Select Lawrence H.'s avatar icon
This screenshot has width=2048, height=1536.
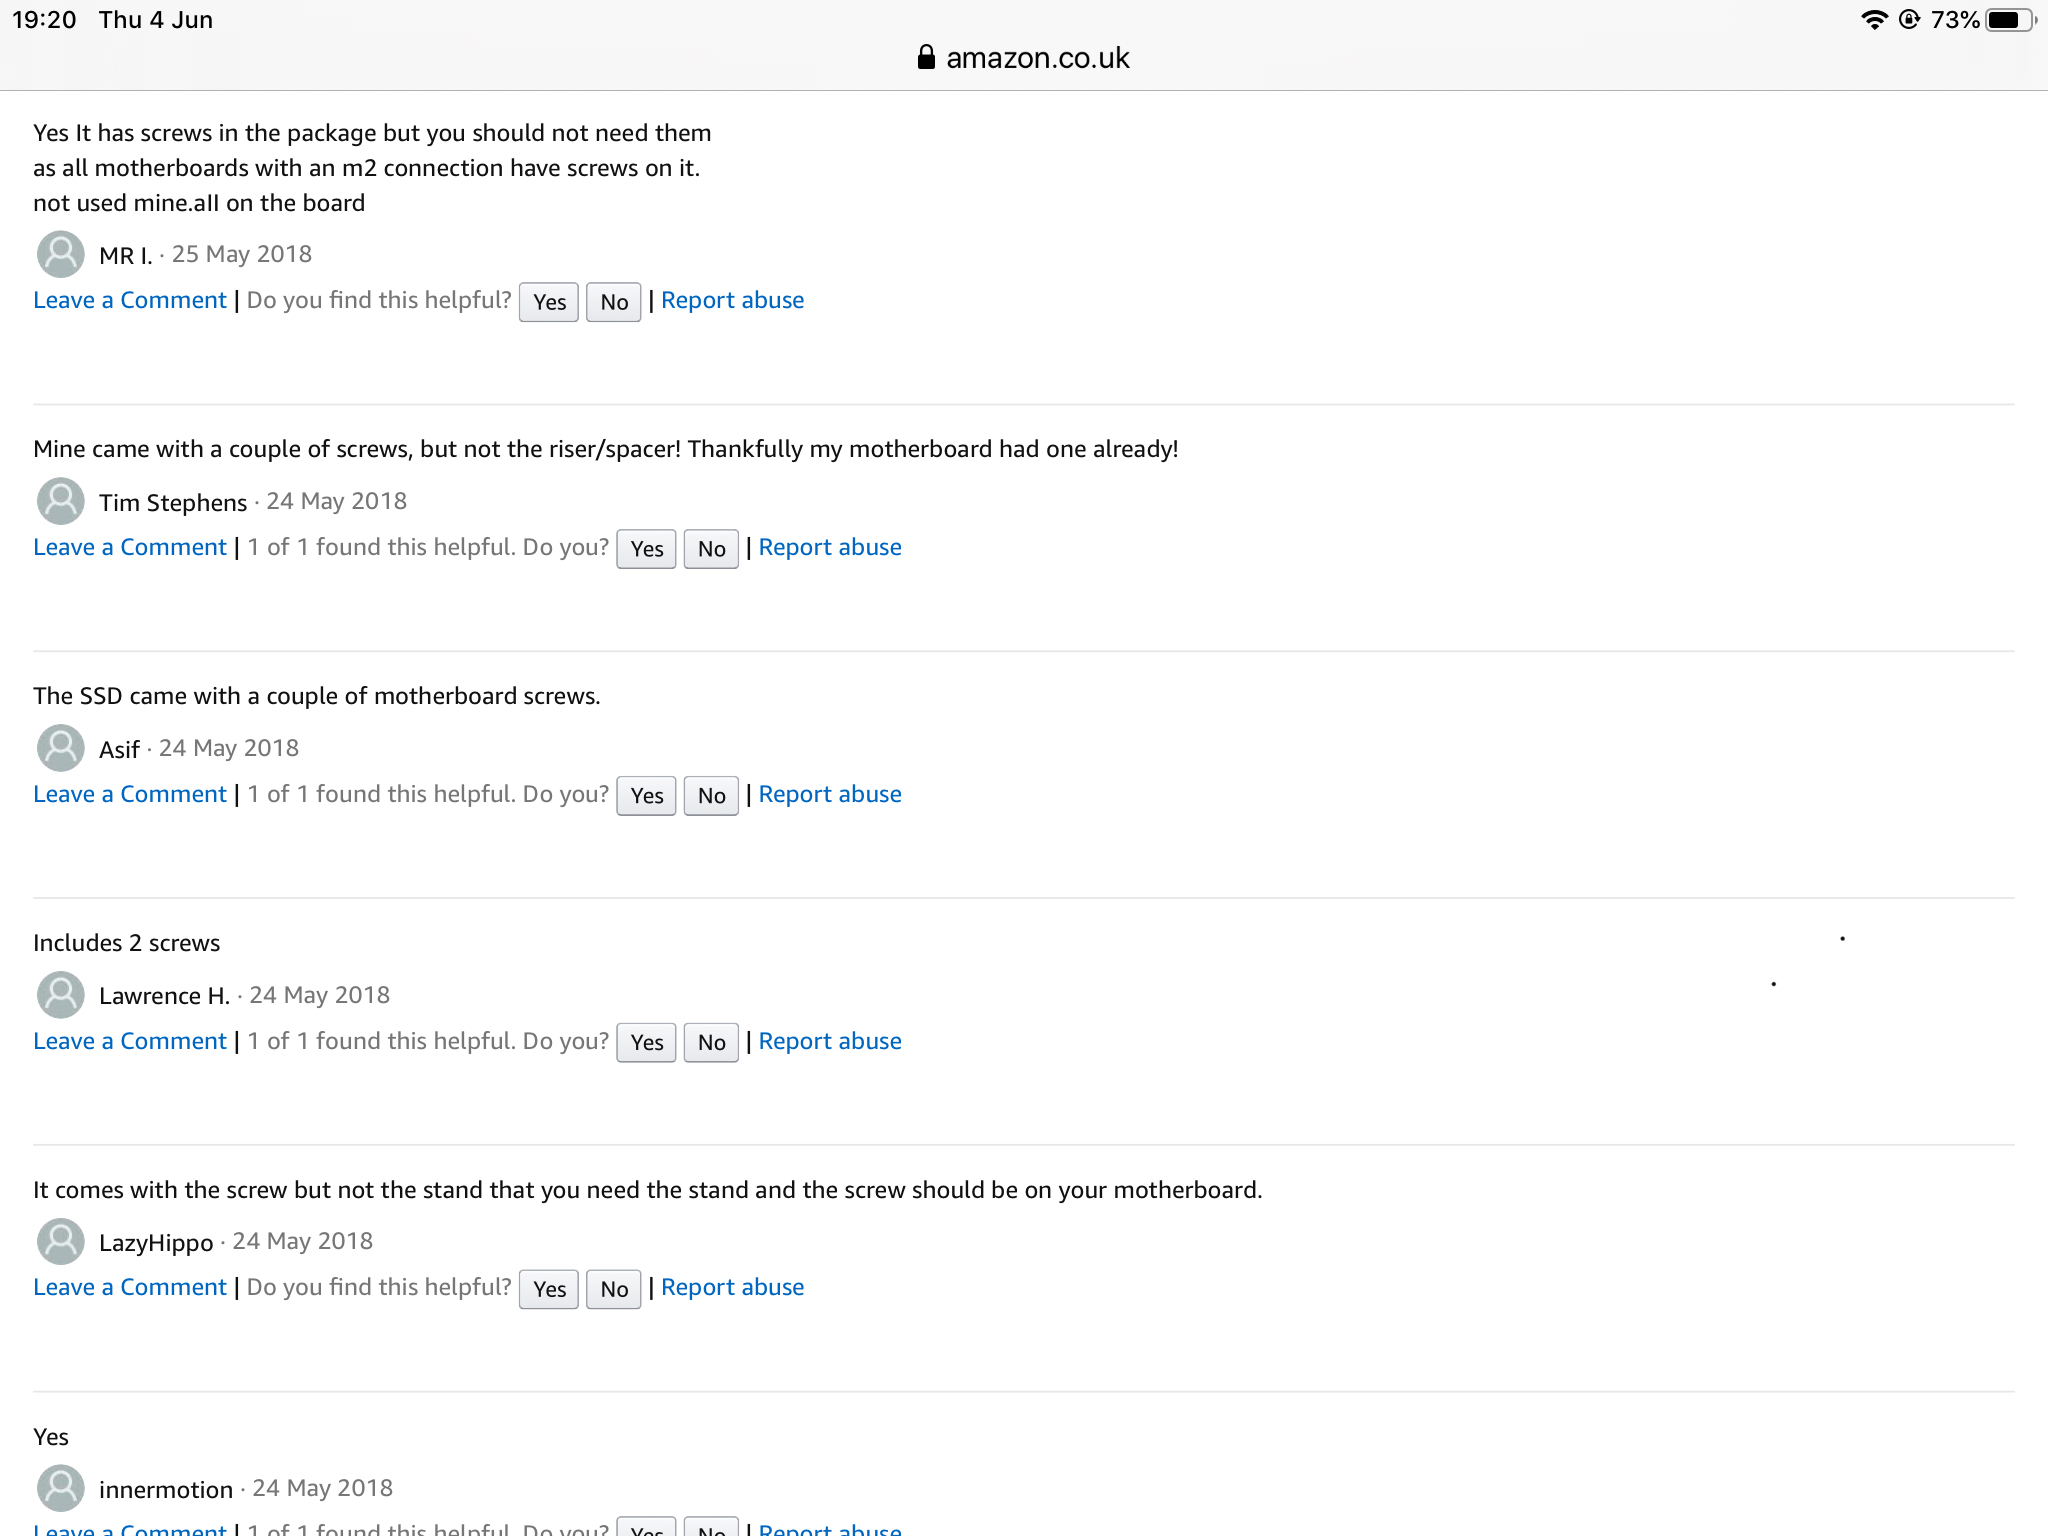click(x=61, y=995)
